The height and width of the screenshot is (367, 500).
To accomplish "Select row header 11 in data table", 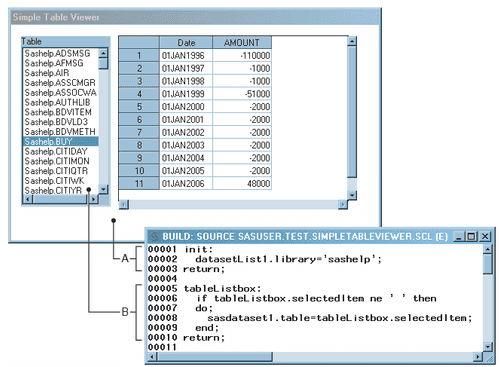I will [x=139, y=183].
